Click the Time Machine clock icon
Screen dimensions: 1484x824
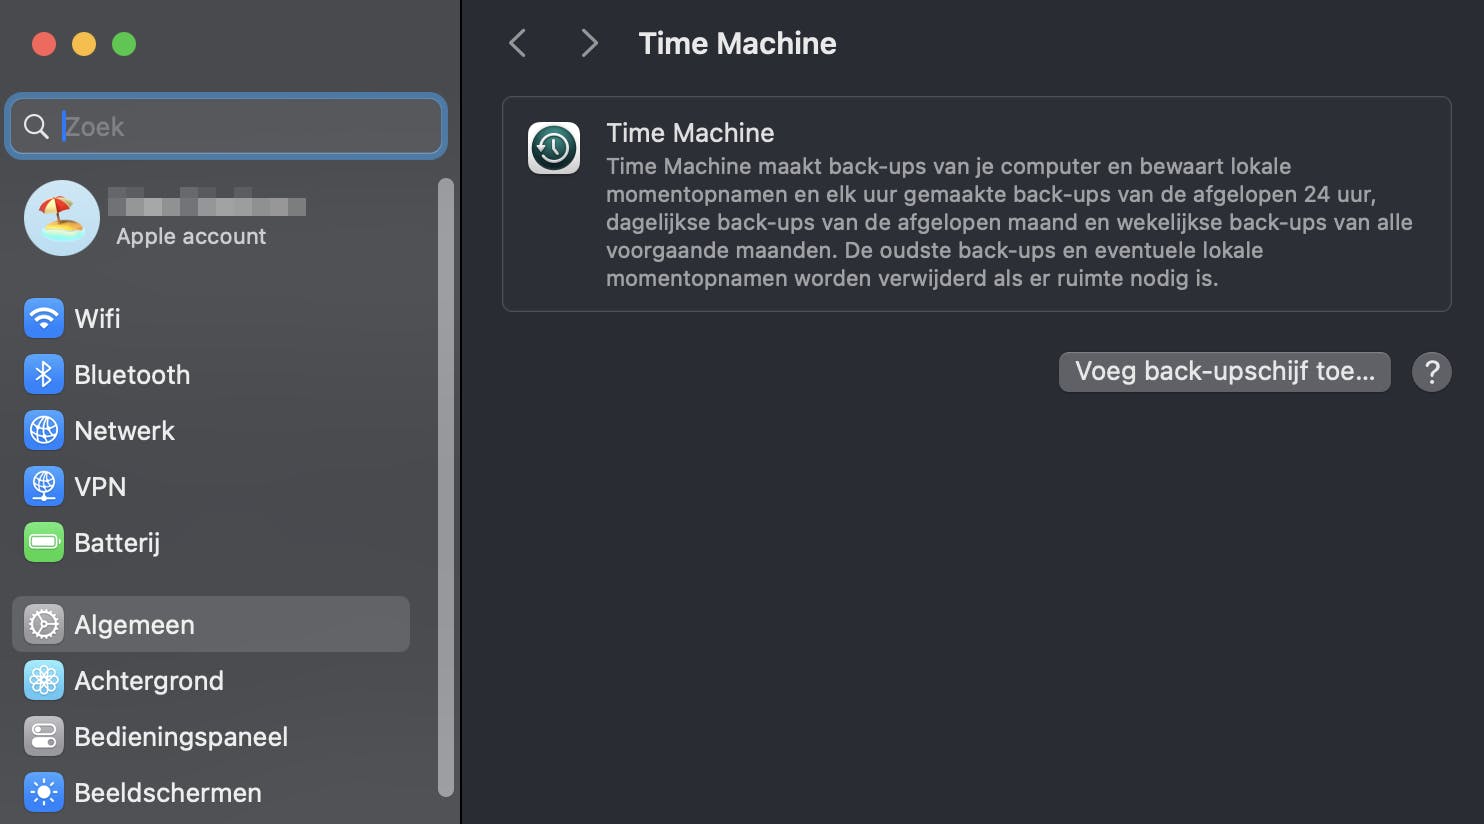coord(554,148)
